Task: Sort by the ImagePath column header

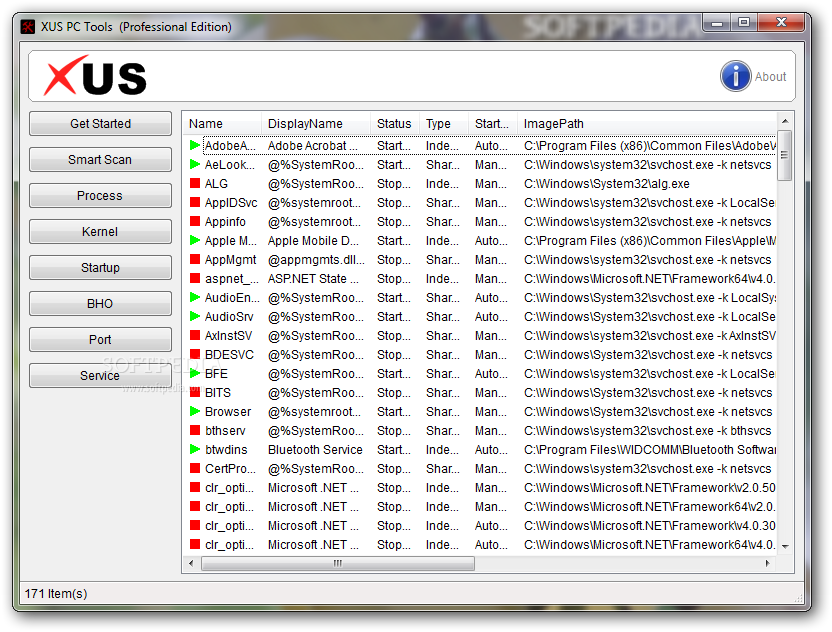Action: 647,124
